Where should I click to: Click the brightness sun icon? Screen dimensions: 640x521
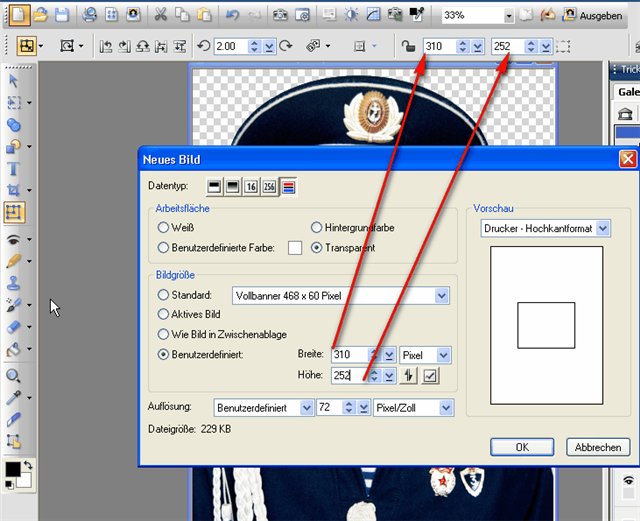coord(351,15)
